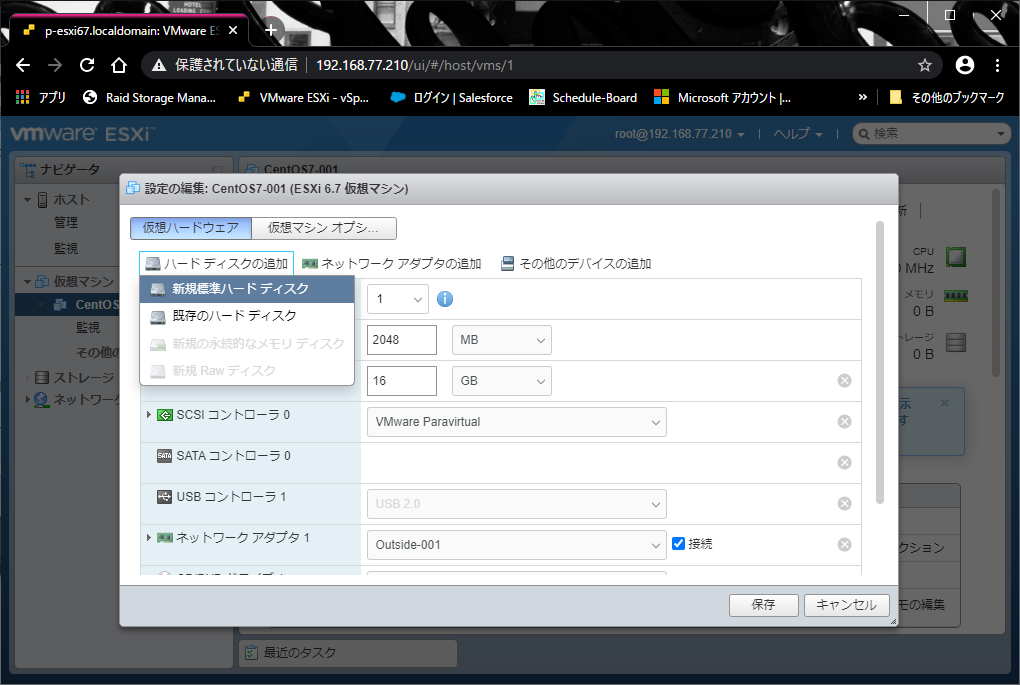1020x685 pixels.
Task: Reload the ESXi web page
Action: coord(87,65)
